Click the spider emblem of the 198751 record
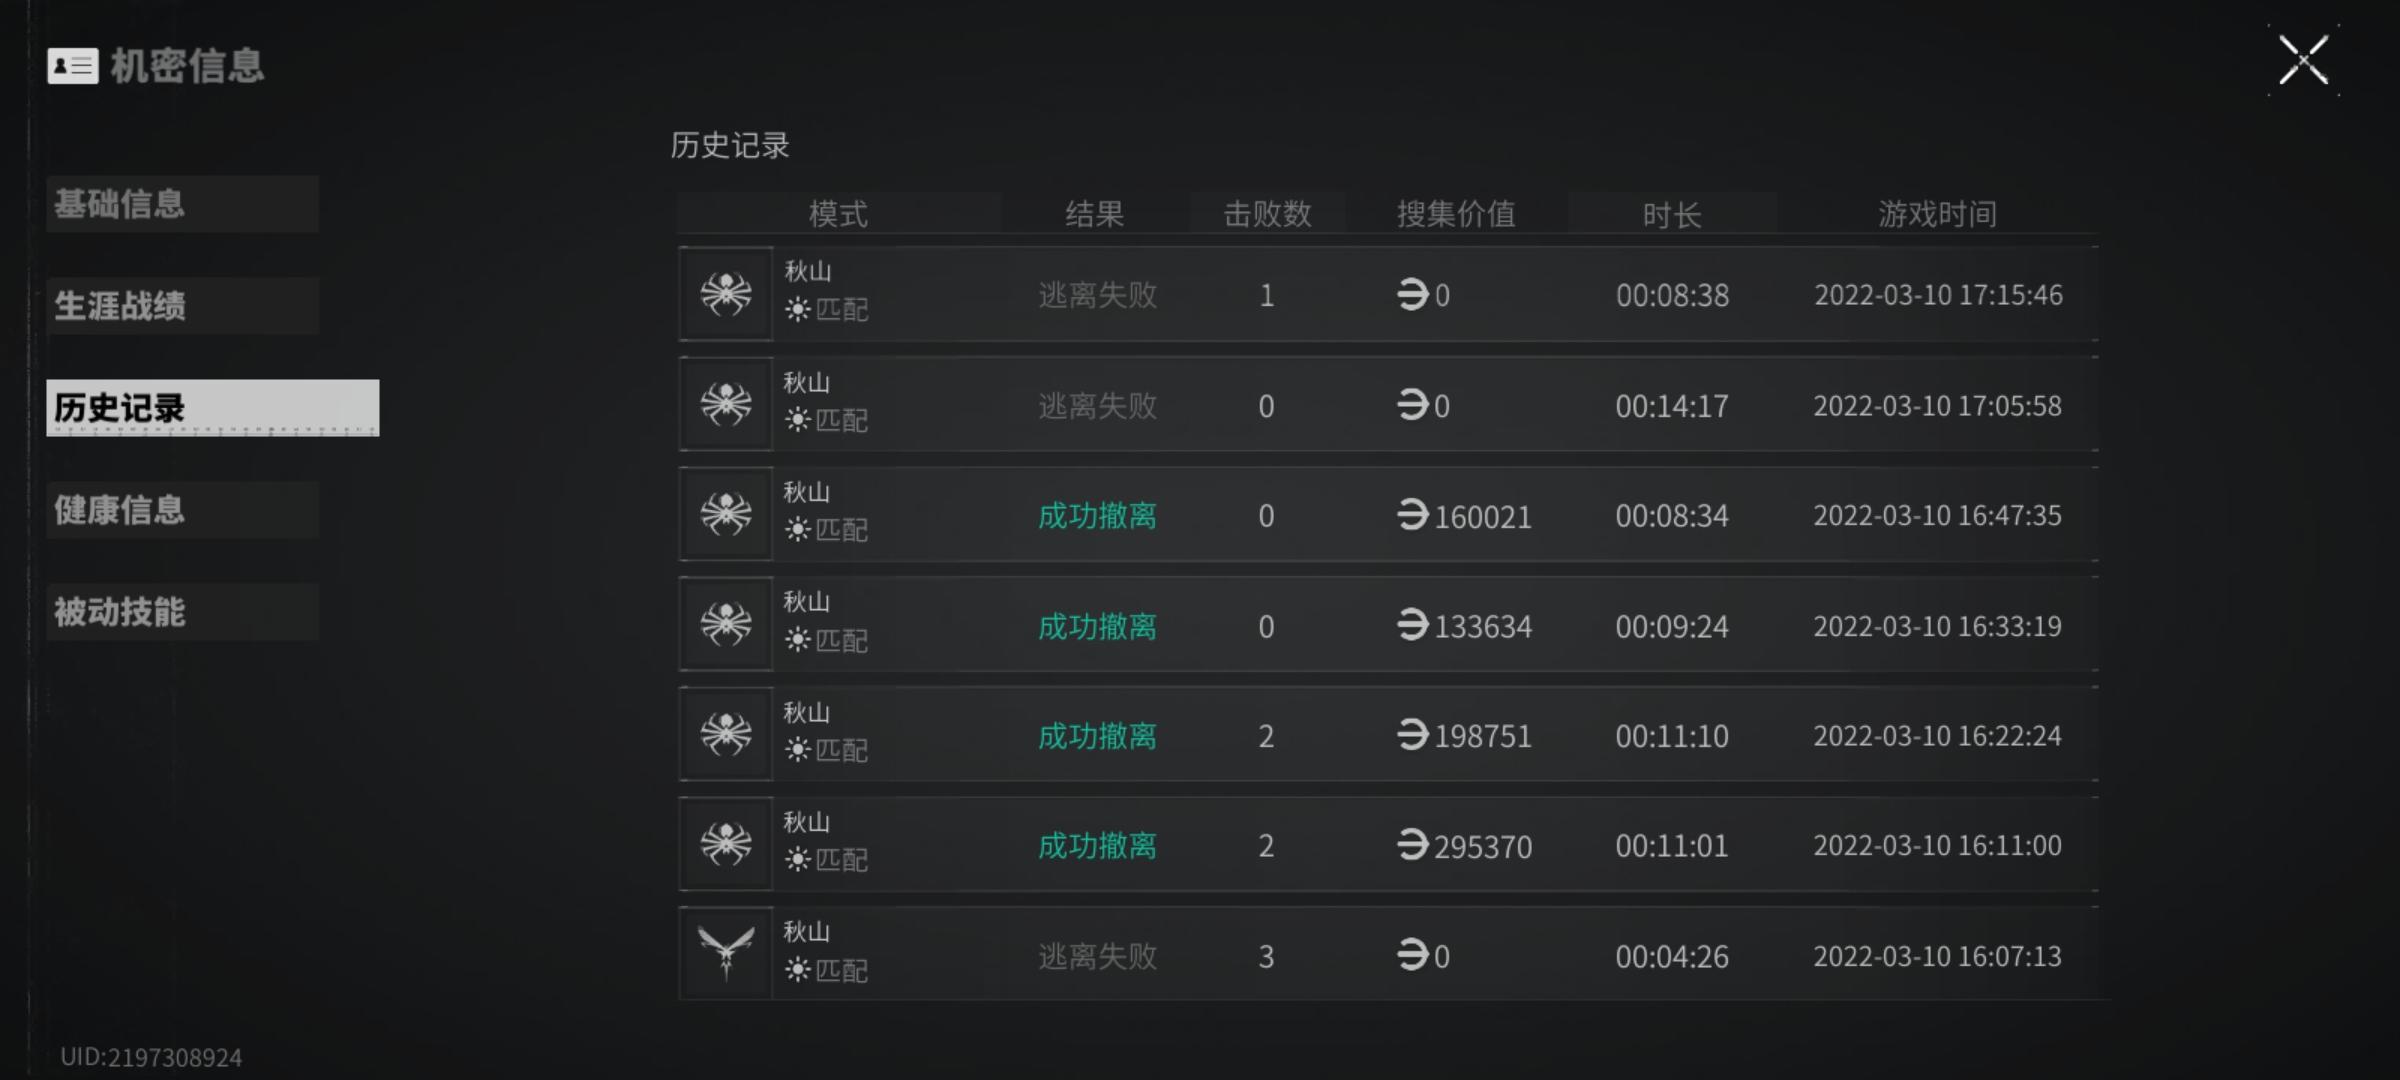This screenshot has width=2400, height=1080. [x=726, y=734]
